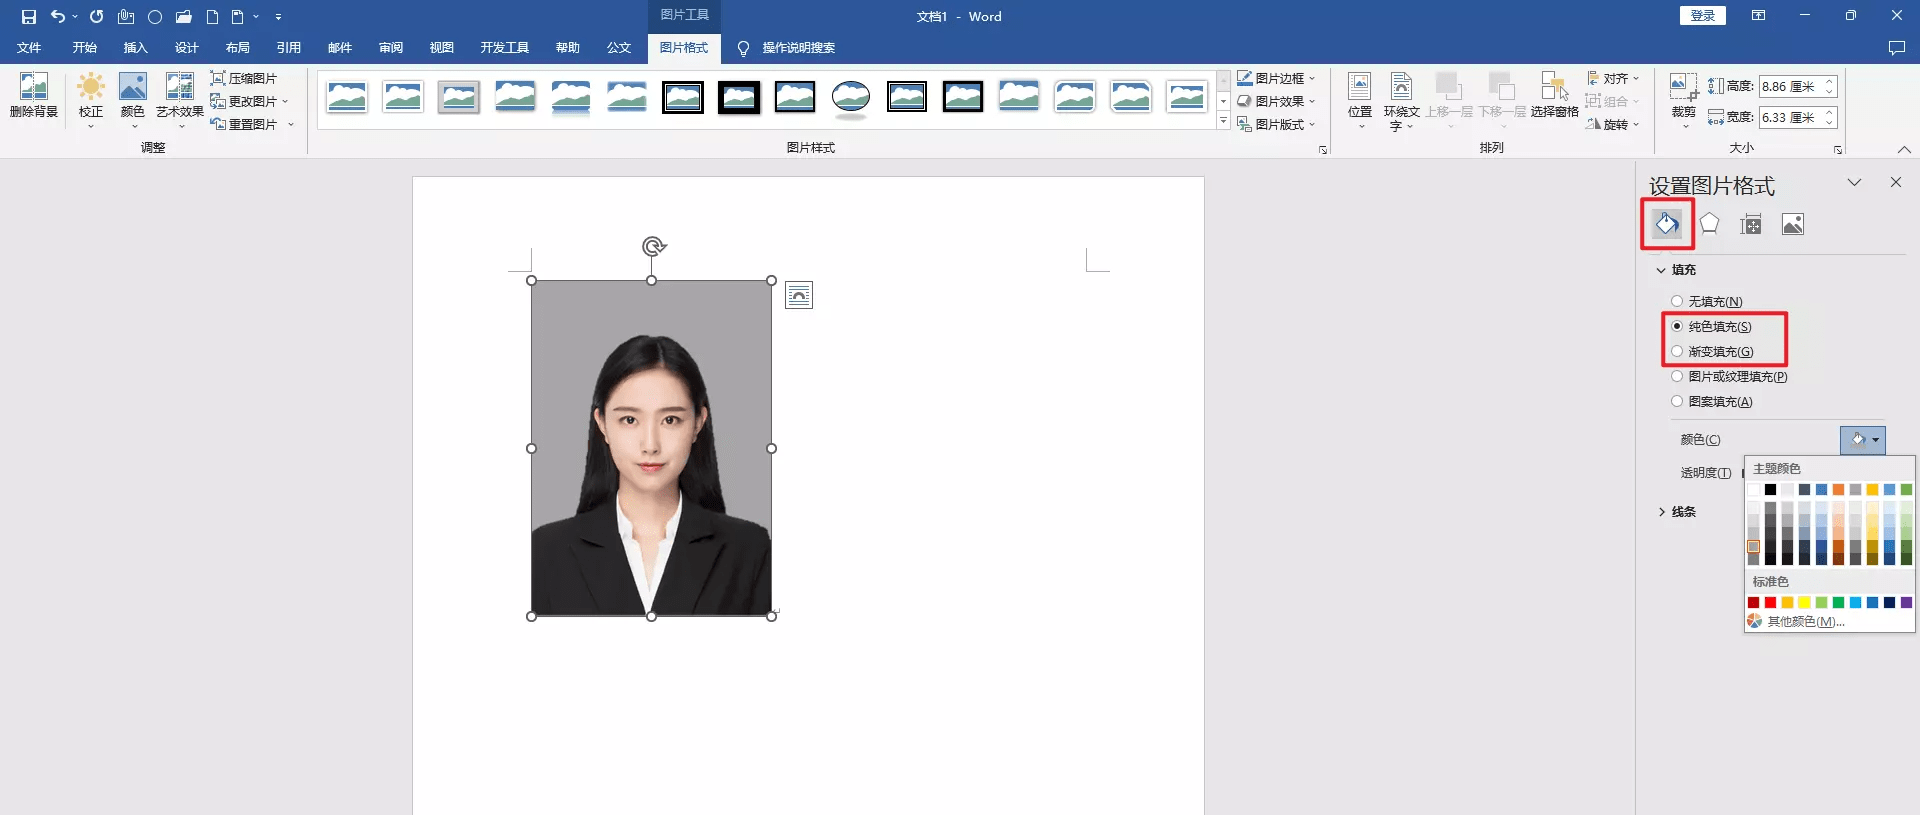Switch to the Home (开始) tab

[84, 48]
